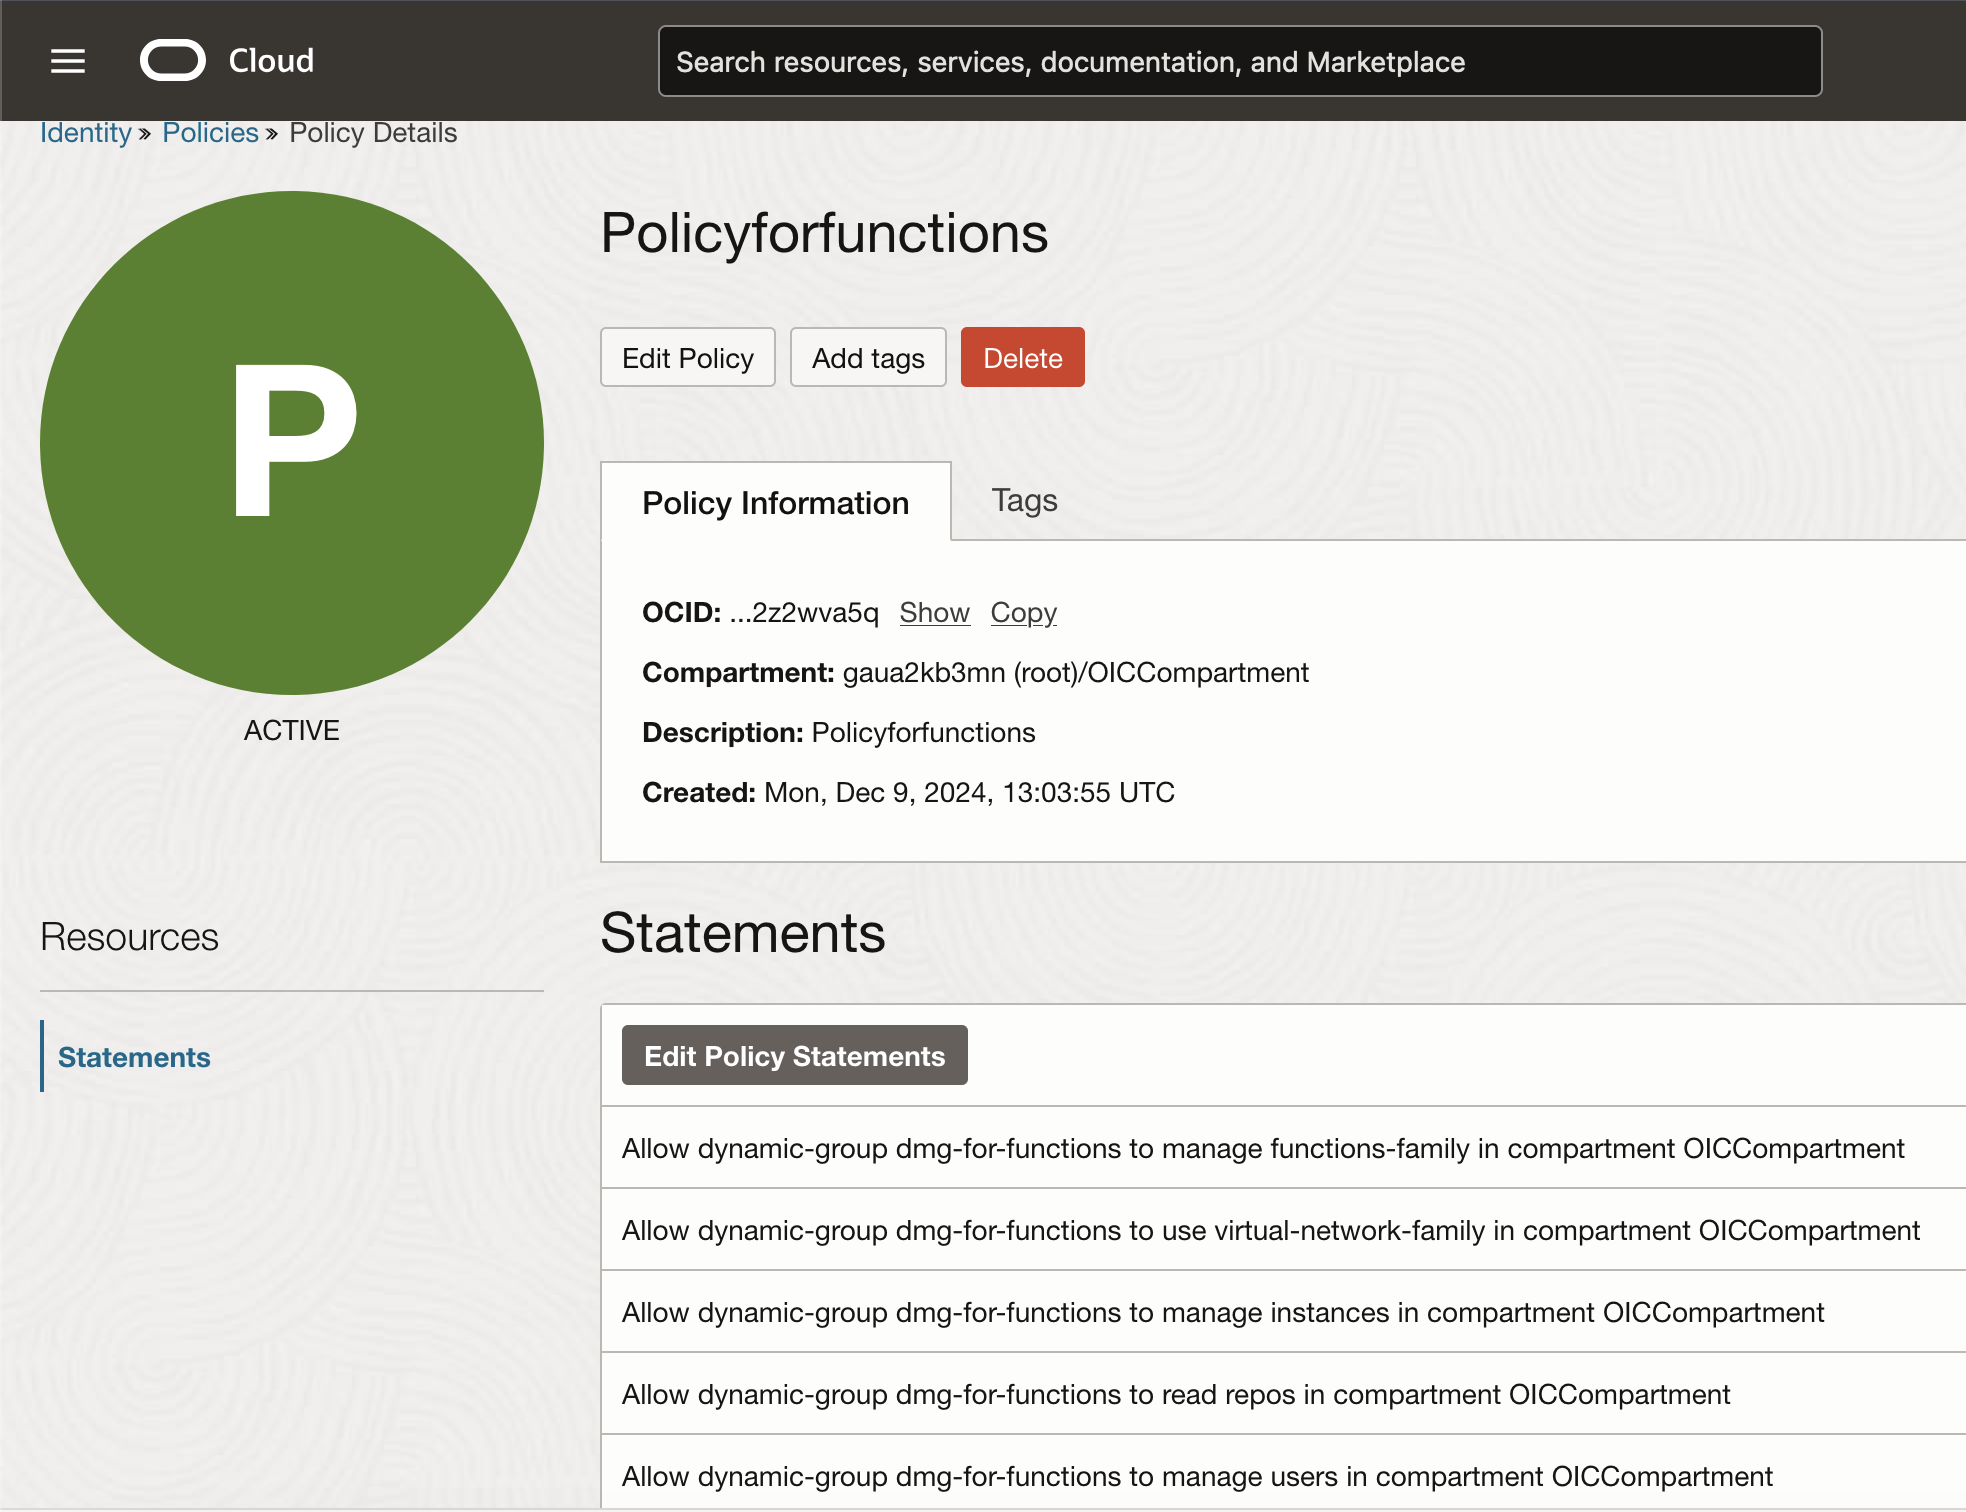This screenshot has height=1512, width=1966.
Task: Navigate to Policies breadcrumb link
Action: (x=210, y=133)
